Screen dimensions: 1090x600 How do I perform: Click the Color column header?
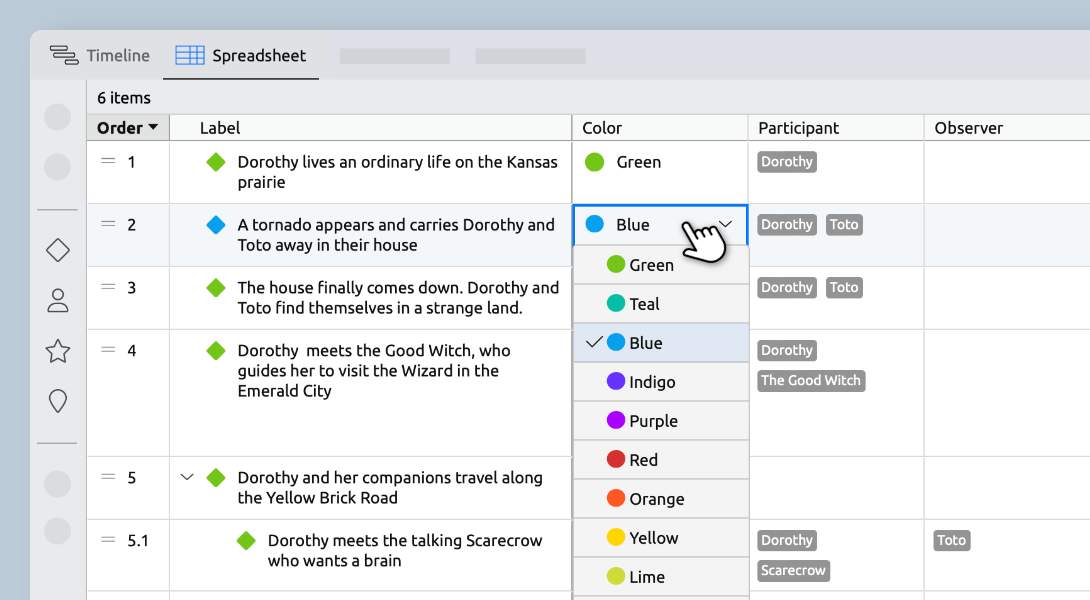(660, 128)
